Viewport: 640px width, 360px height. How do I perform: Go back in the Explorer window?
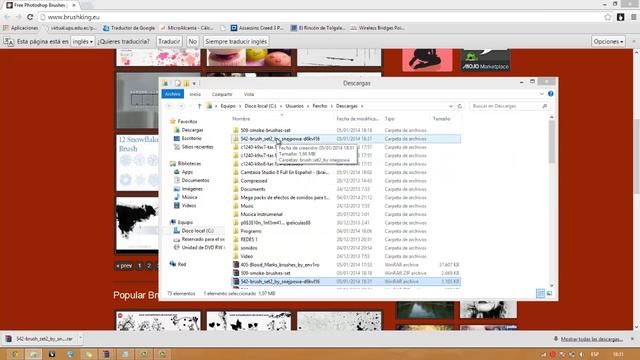[x=169, y=106]
